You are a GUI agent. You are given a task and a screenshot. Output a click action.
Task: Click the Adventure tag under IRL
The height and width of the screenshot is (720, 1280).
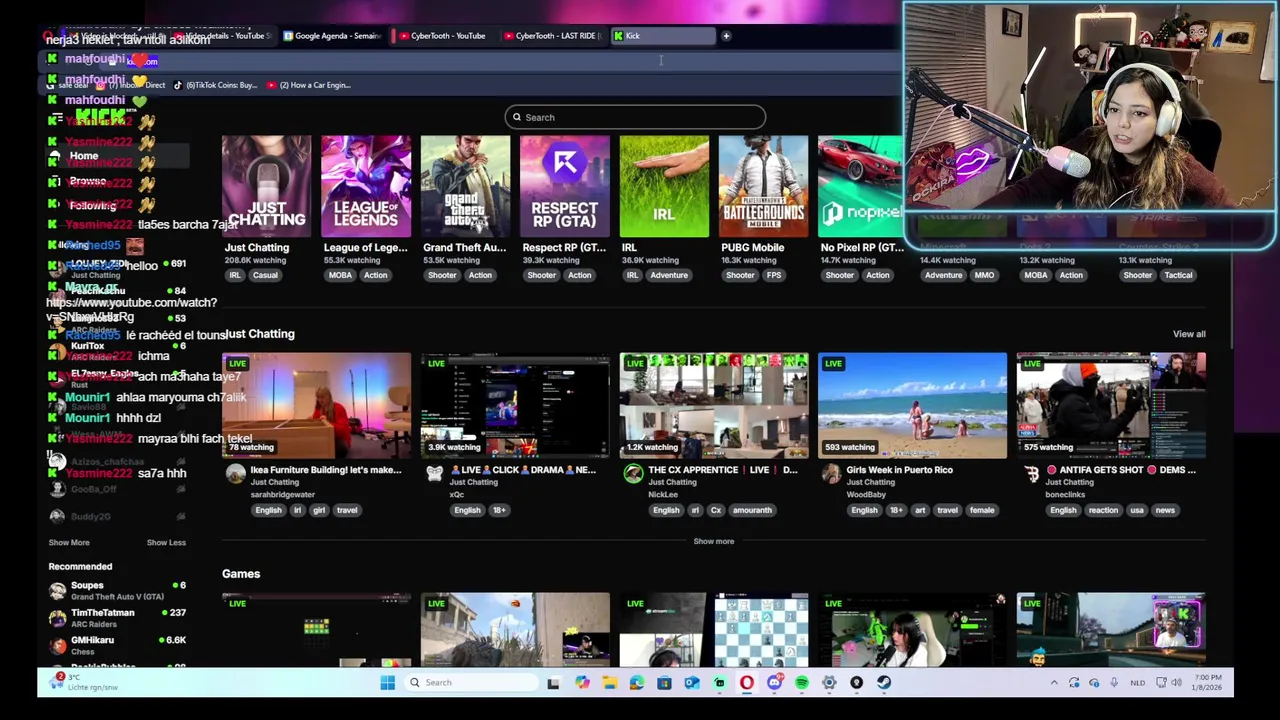point(669,275)
